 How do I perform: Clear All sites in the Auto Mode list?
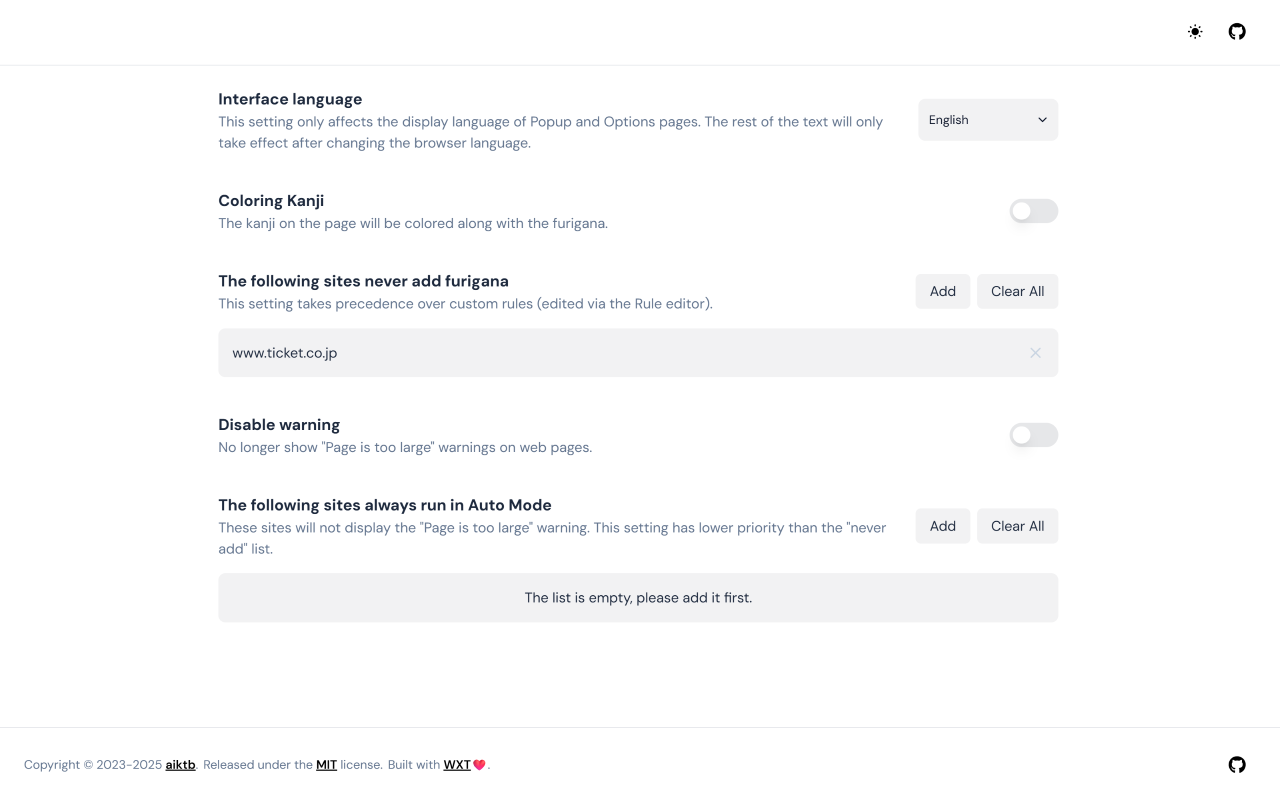click(1017, 526)
